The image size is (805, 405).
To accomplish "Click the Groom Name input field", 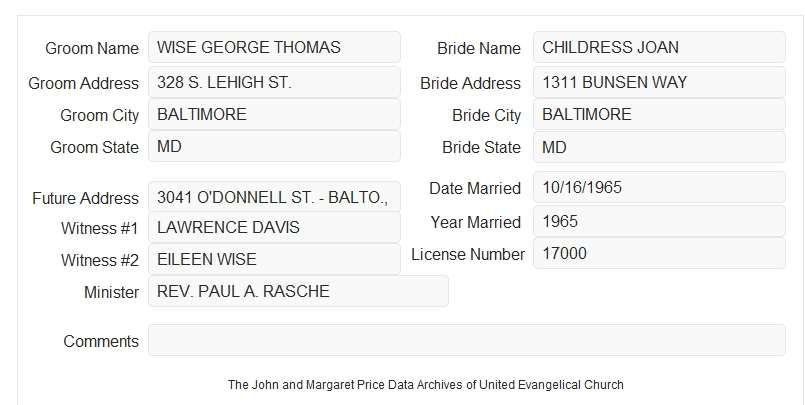I will point(274,47).
